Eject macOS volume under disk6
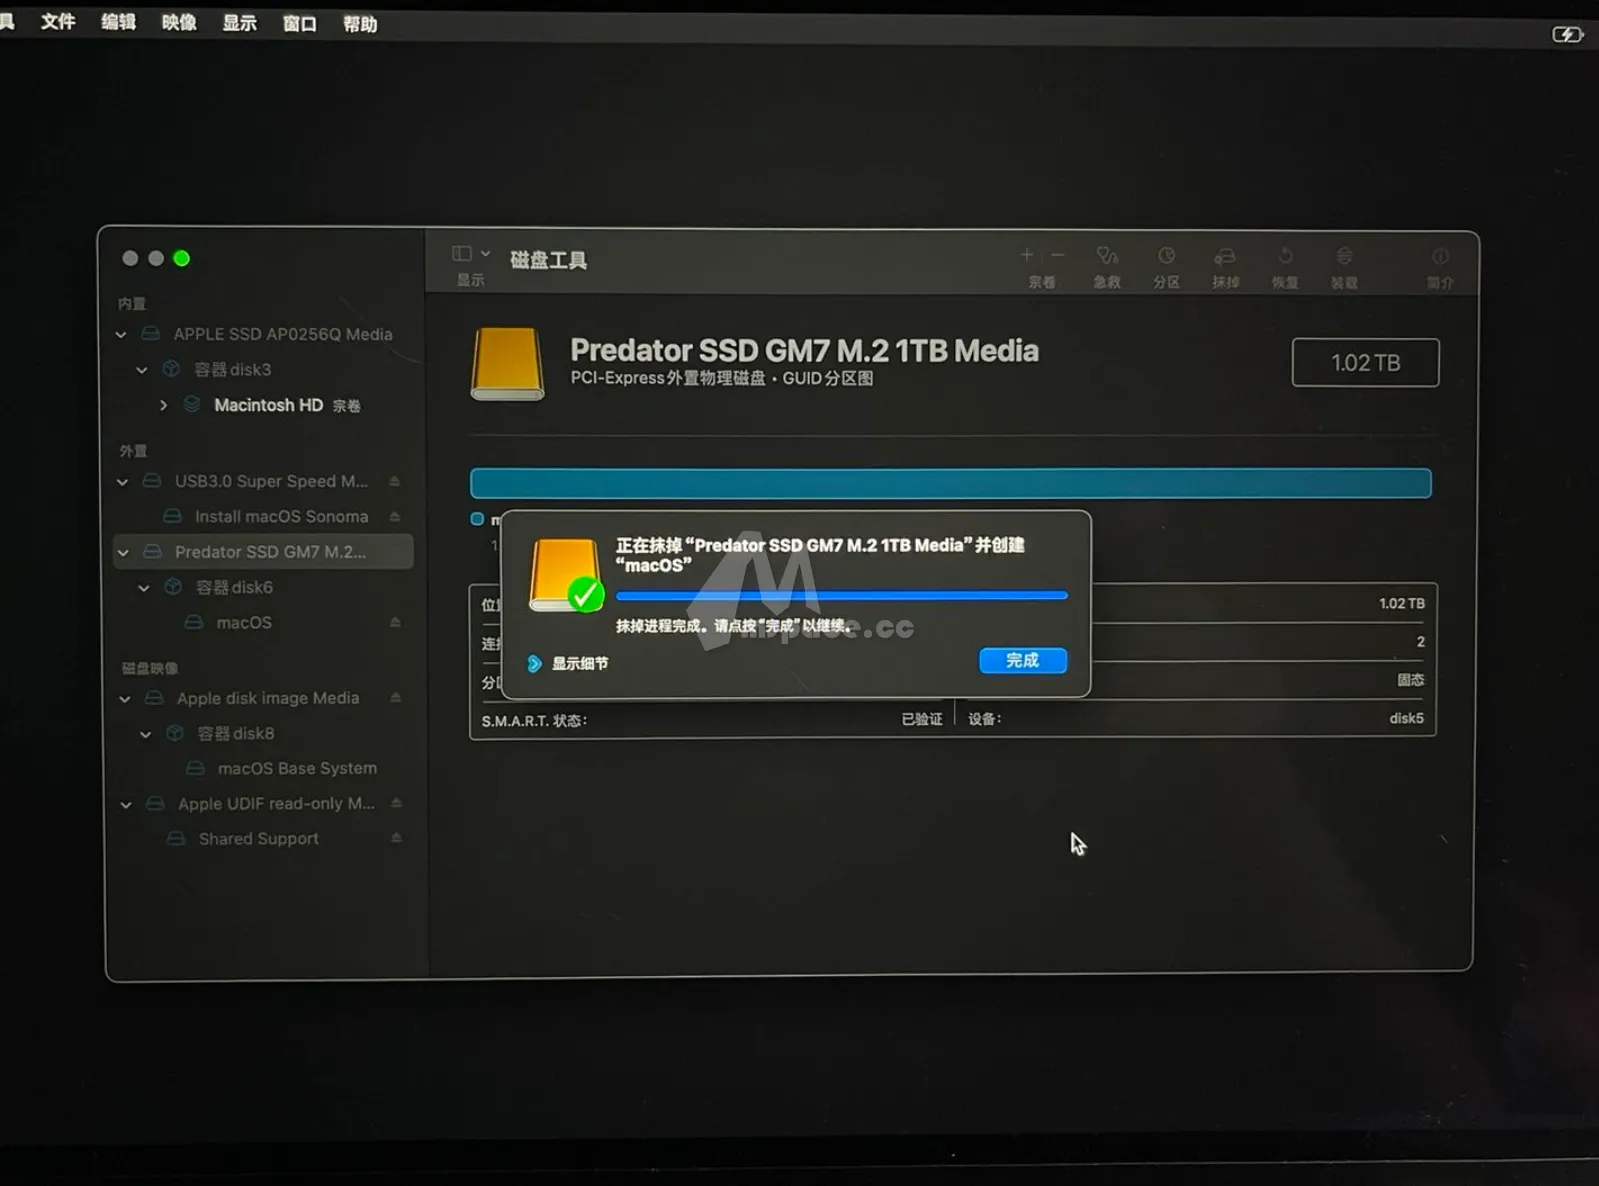The width and height of the screenshot is (1599, 1186). coord(395,622)
